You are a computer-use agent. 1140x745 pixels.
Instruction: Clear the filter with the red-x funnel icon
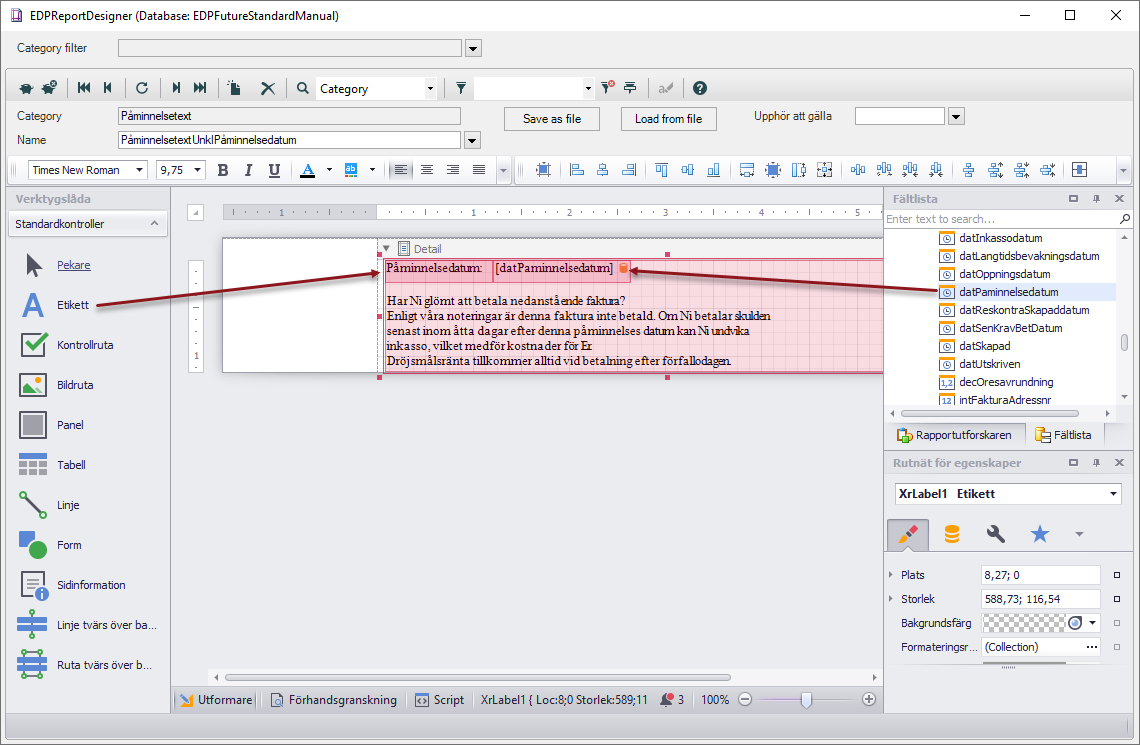click(x=607, y=88)
